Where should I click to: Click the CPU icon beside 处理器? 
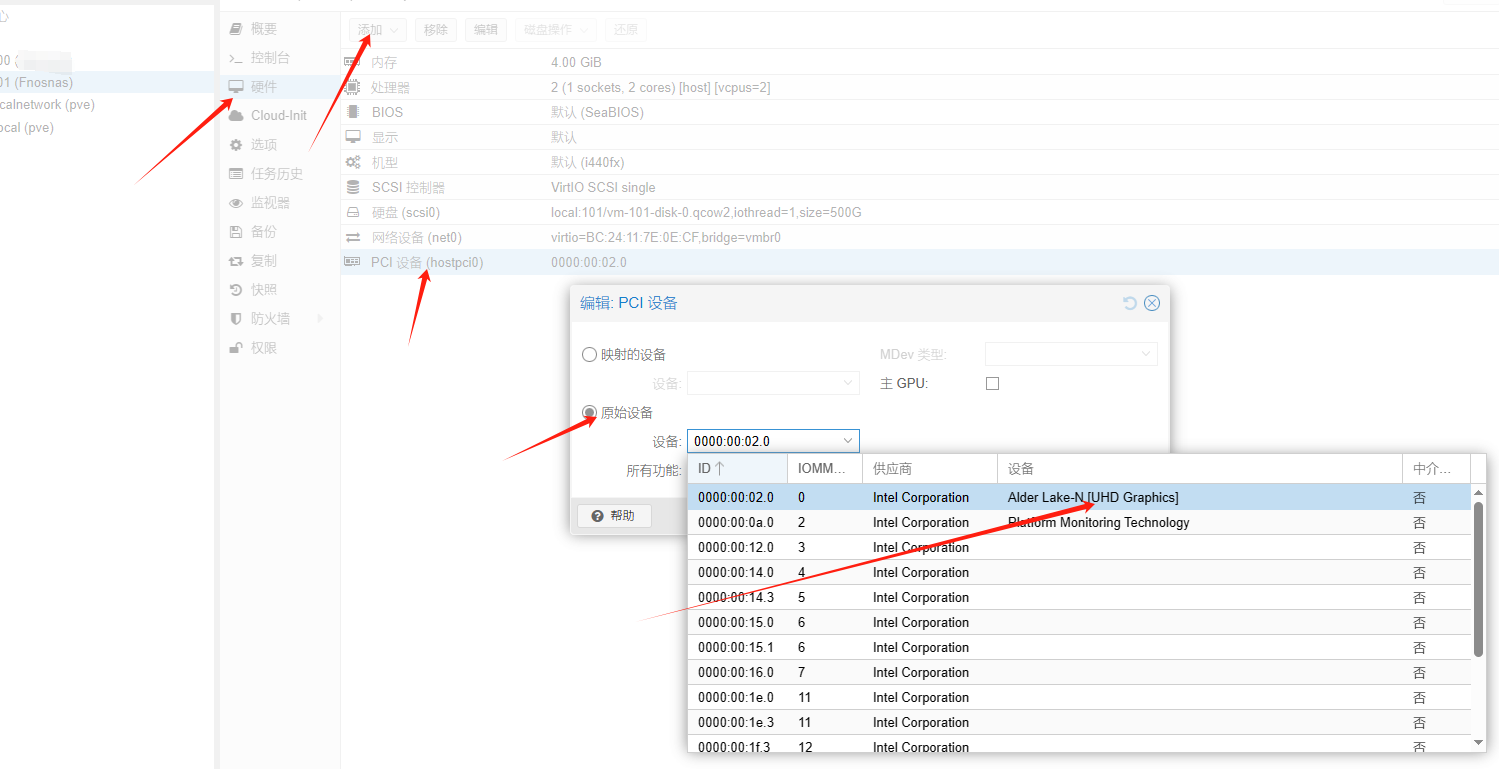tap(353, 87)
